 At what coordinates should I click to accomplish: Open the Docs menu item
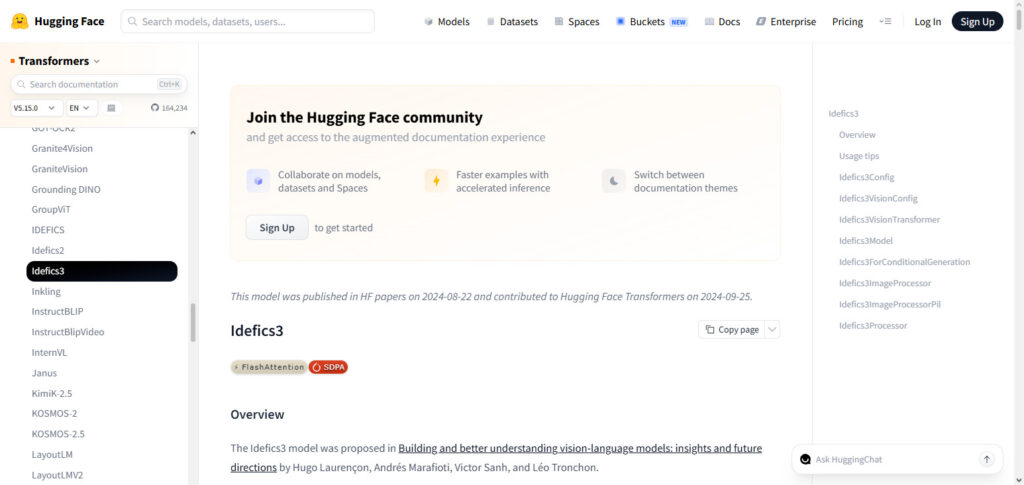[x=722, y=22]
